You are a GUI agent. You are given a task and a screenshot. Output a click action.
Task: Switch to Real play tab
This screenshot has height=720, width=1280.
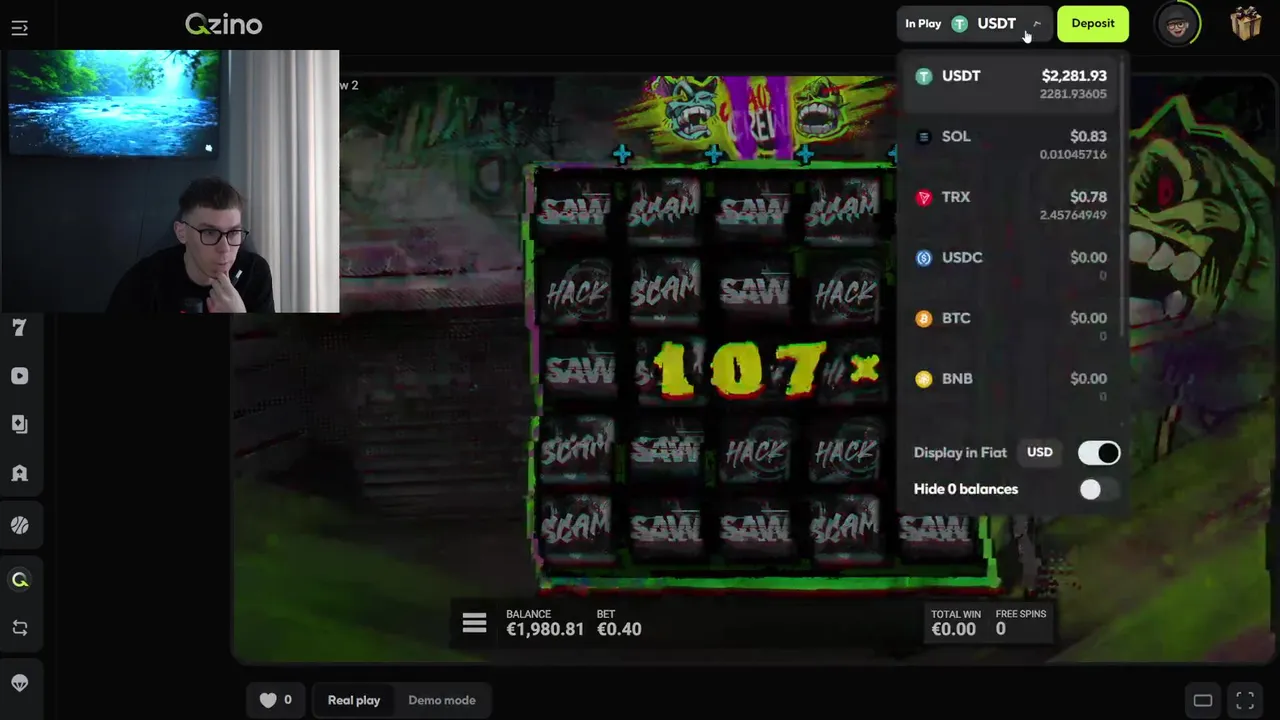(x=354, y=700)
